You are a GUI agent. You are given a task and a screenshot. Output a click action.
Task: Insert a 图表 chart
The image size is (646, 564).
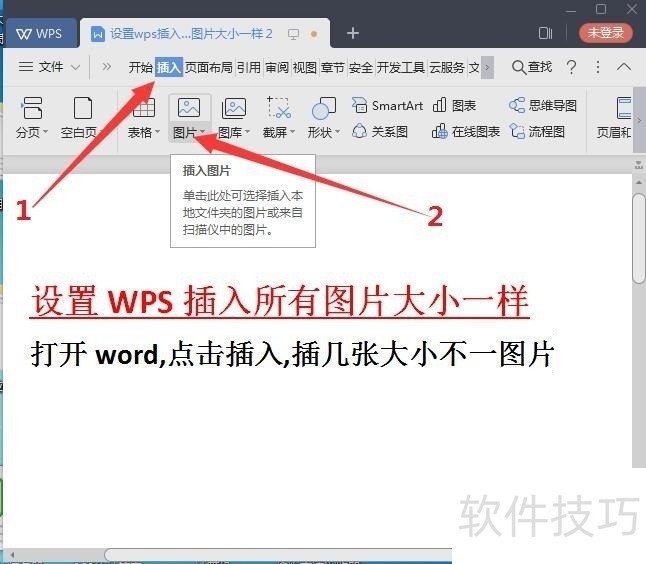point(455,105)
